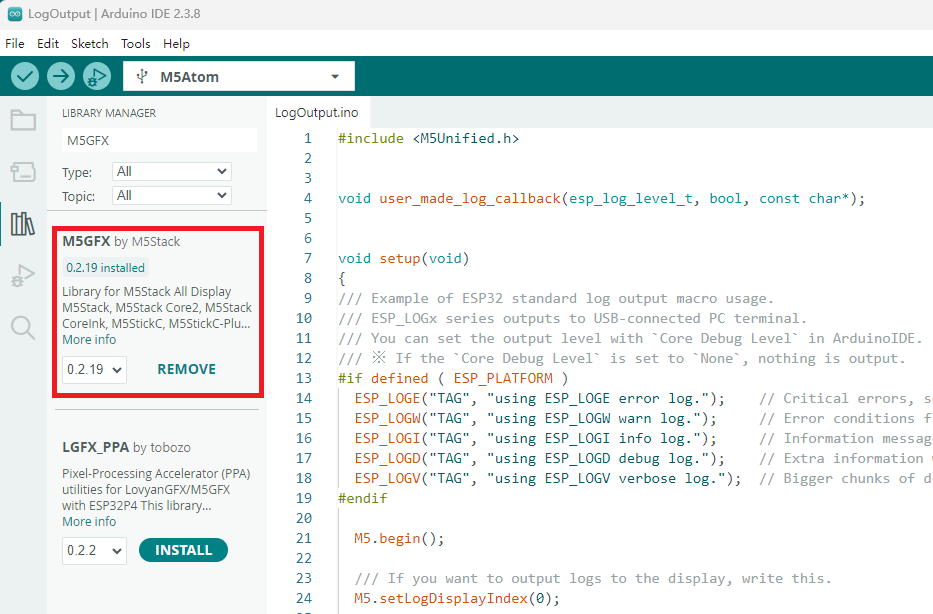Viewport: 933px width, 614px height.
Task: Expand the LGFX_PPA version 0.2.2 dropdown
Action: pos(94,550)
